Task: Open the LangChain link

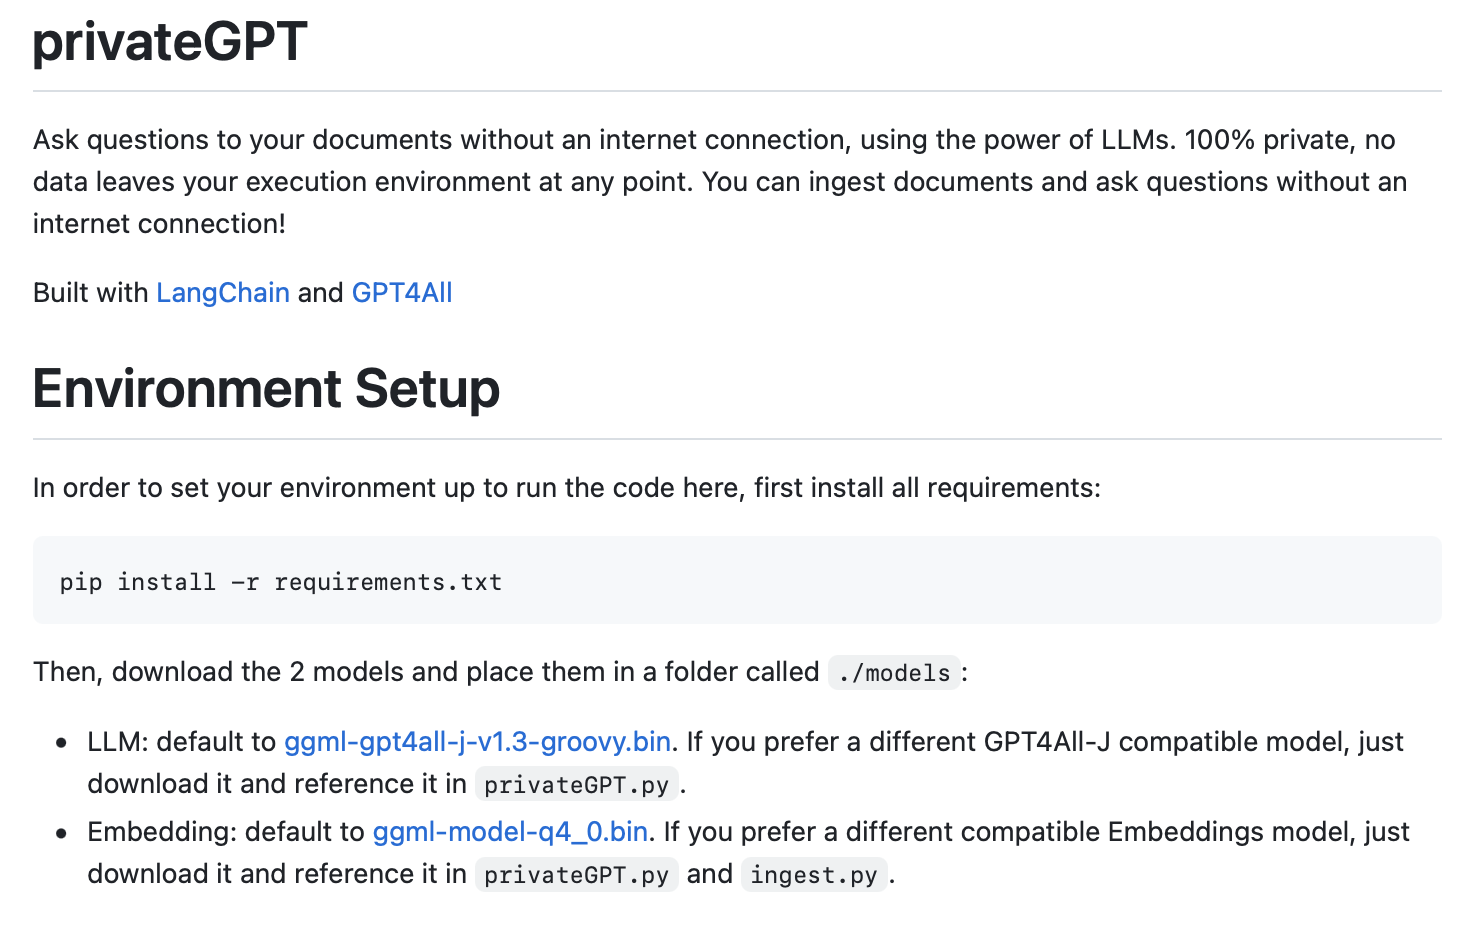Action: point(222,293)
